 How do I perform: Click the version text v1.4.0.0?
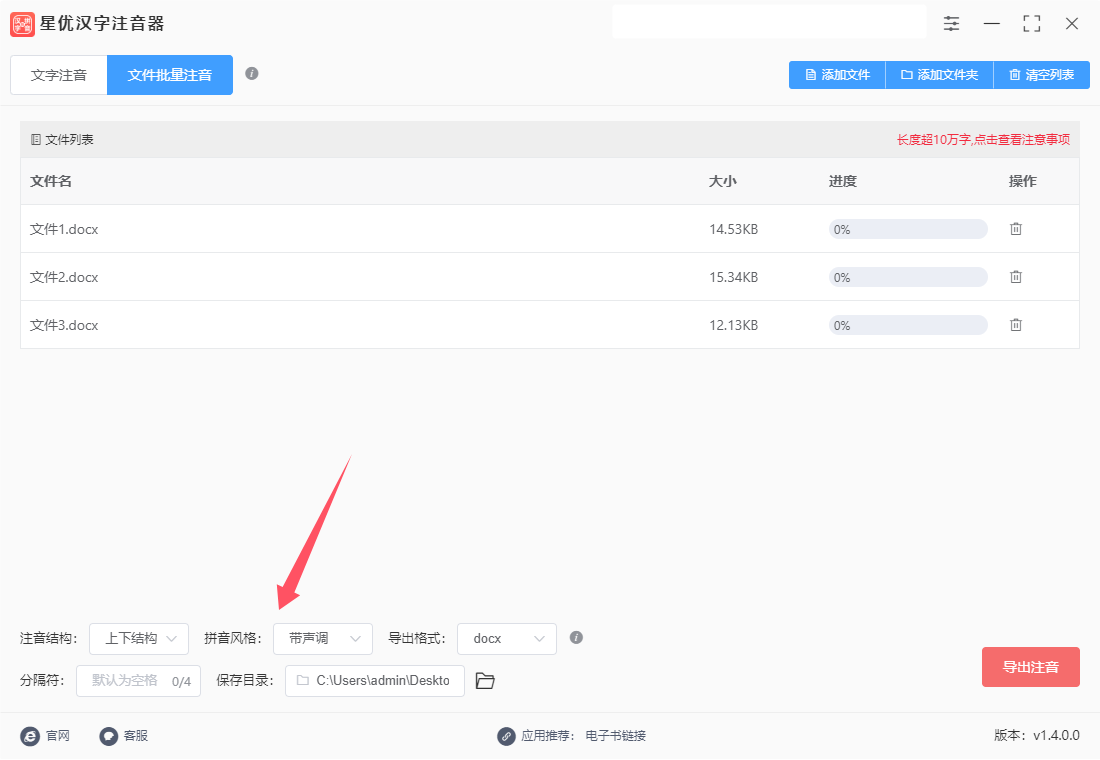[1057, 735]
